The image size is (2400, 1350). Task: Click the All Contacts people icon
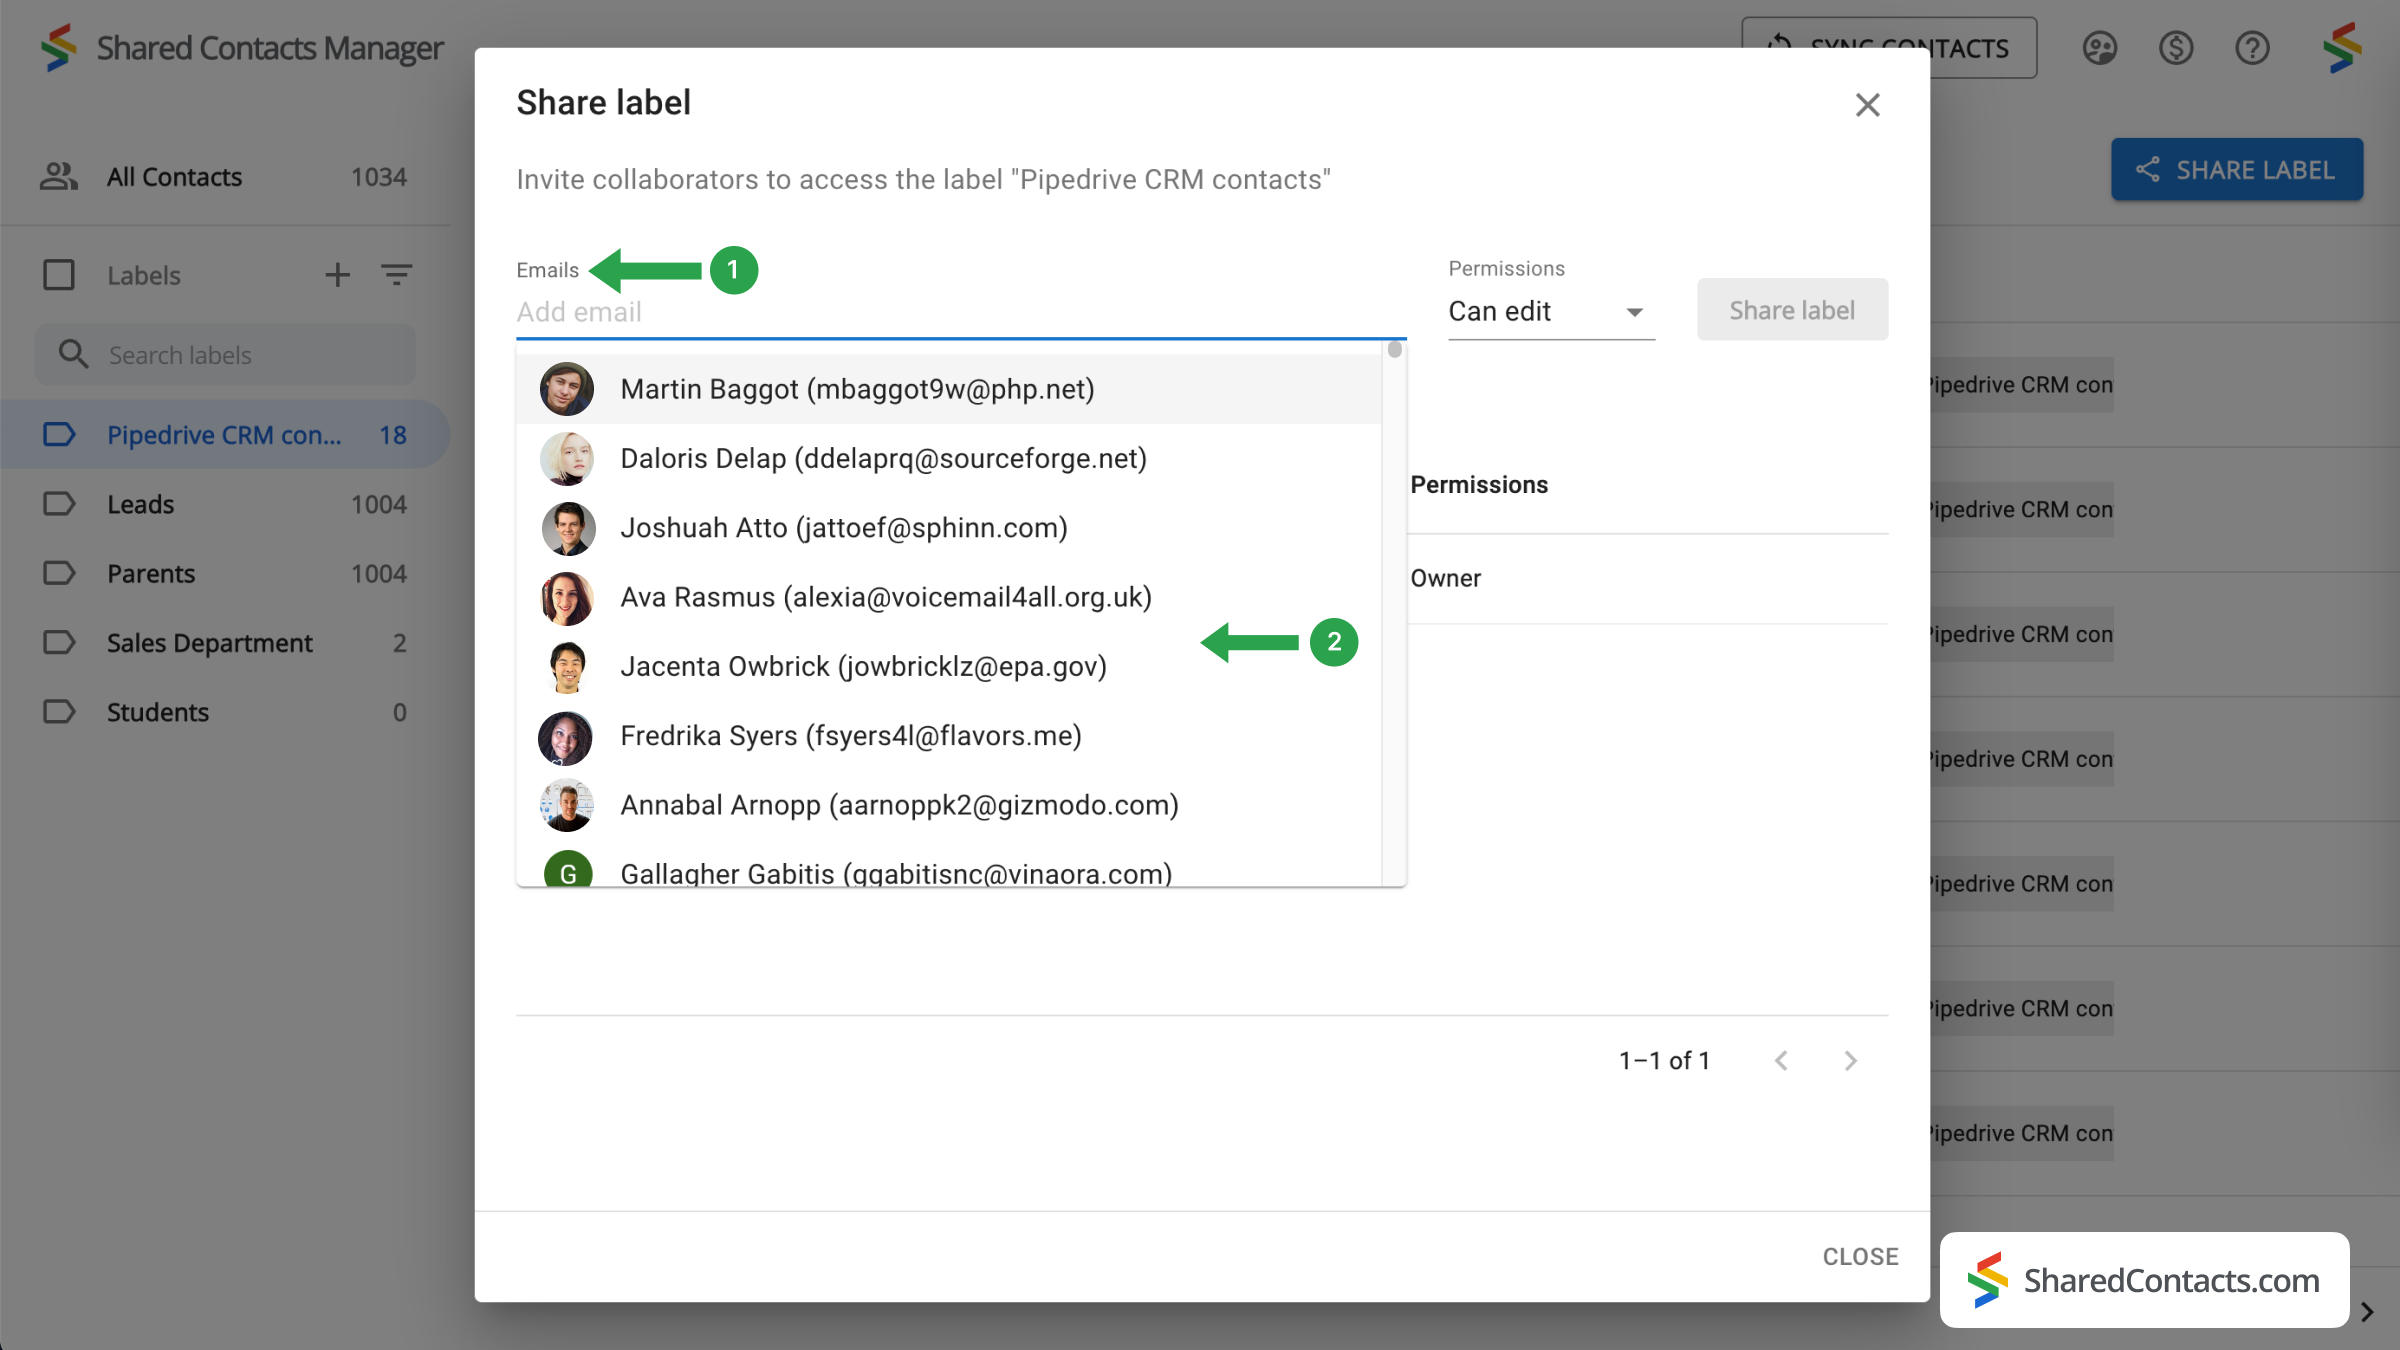pos(59,177)
